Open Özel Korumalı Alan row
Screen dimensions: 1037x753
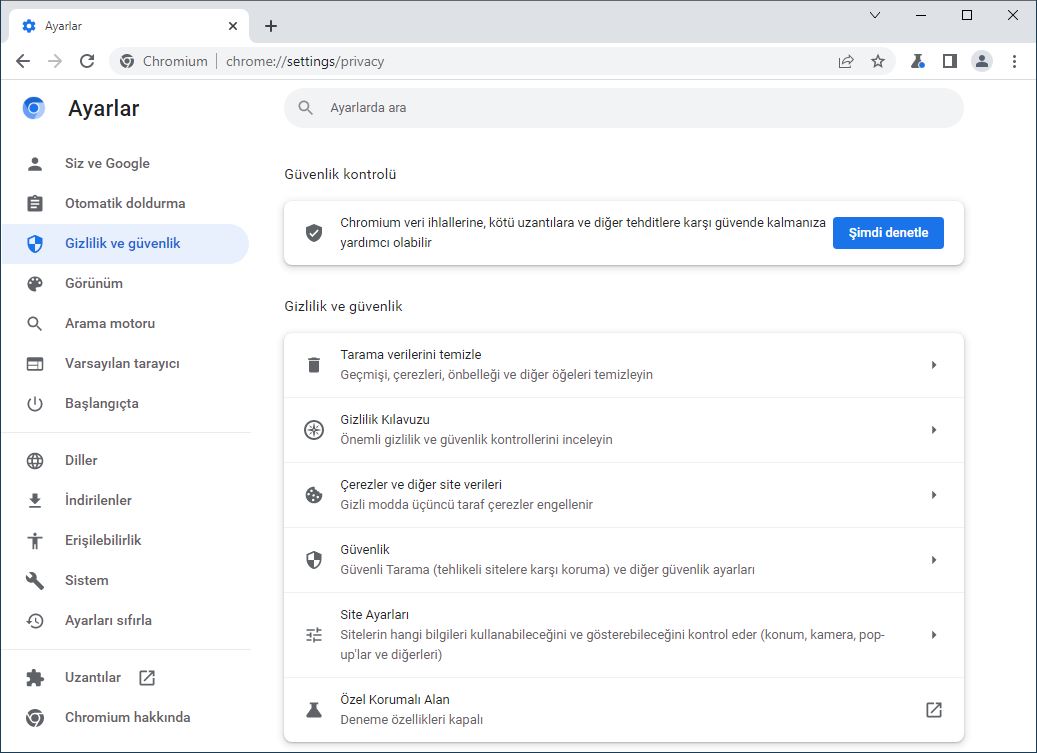pyautogui.click(x=624, y=710)
